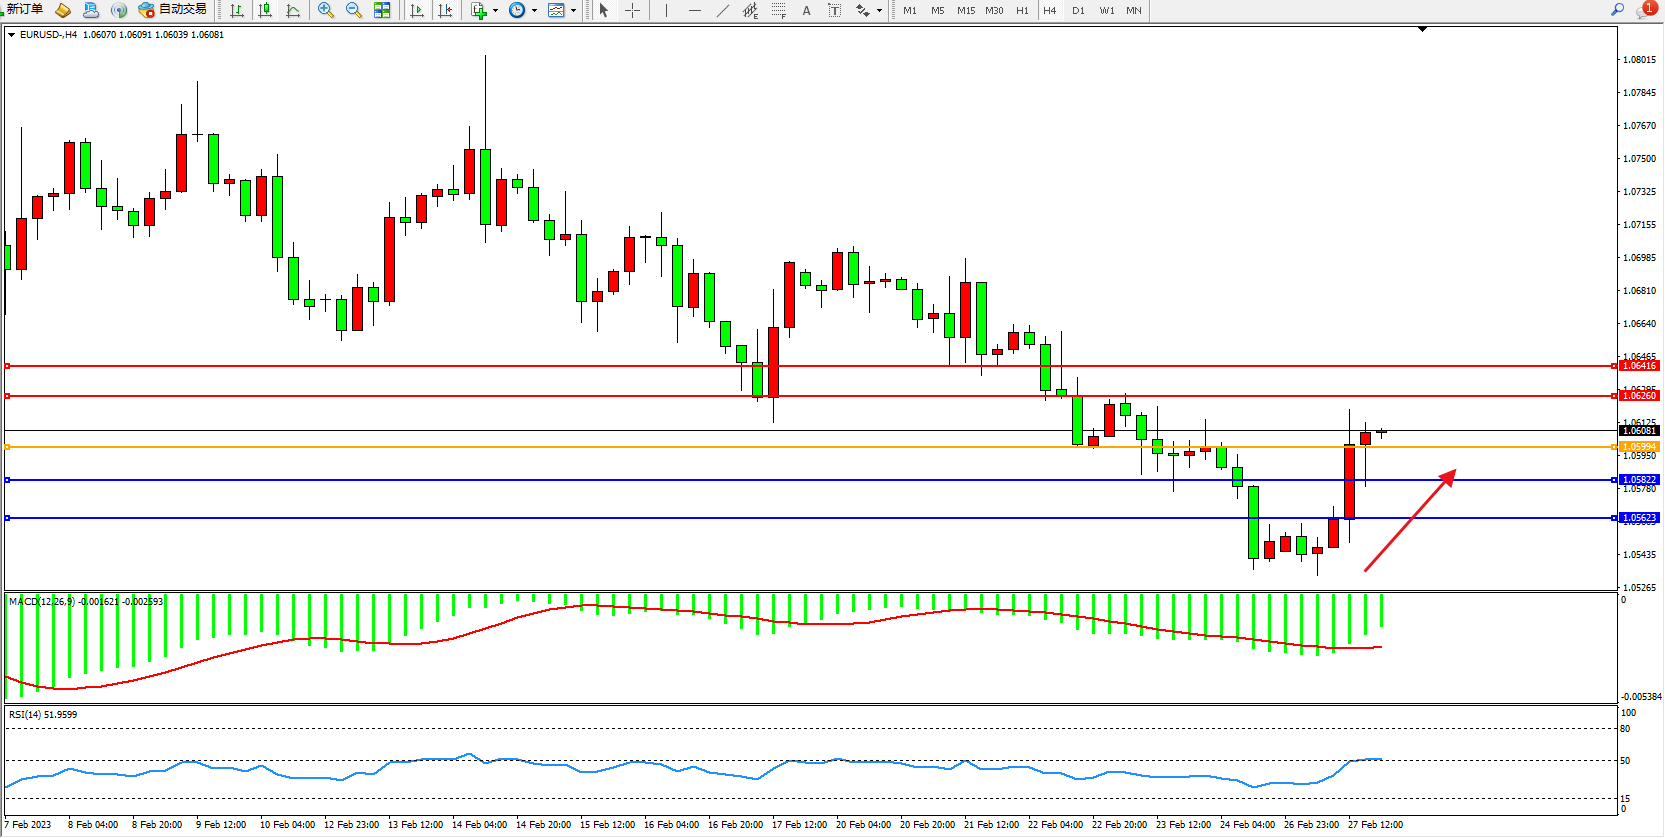Switch to the D1 timeframe

(x=1078, y=10)
